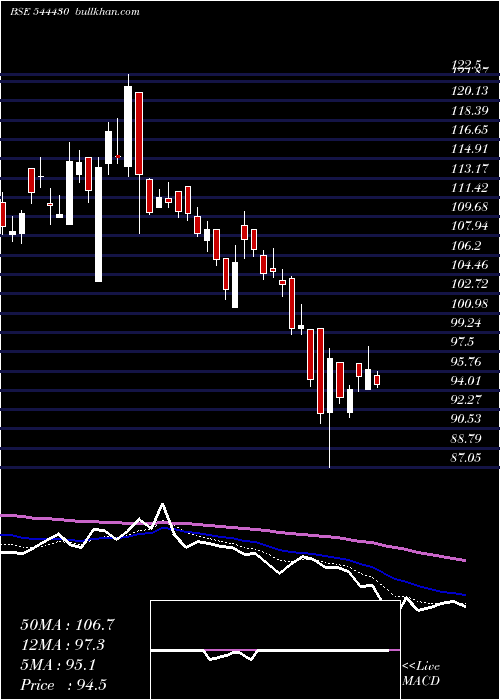Select the 97.5 price level label

(x=463, y=342)
